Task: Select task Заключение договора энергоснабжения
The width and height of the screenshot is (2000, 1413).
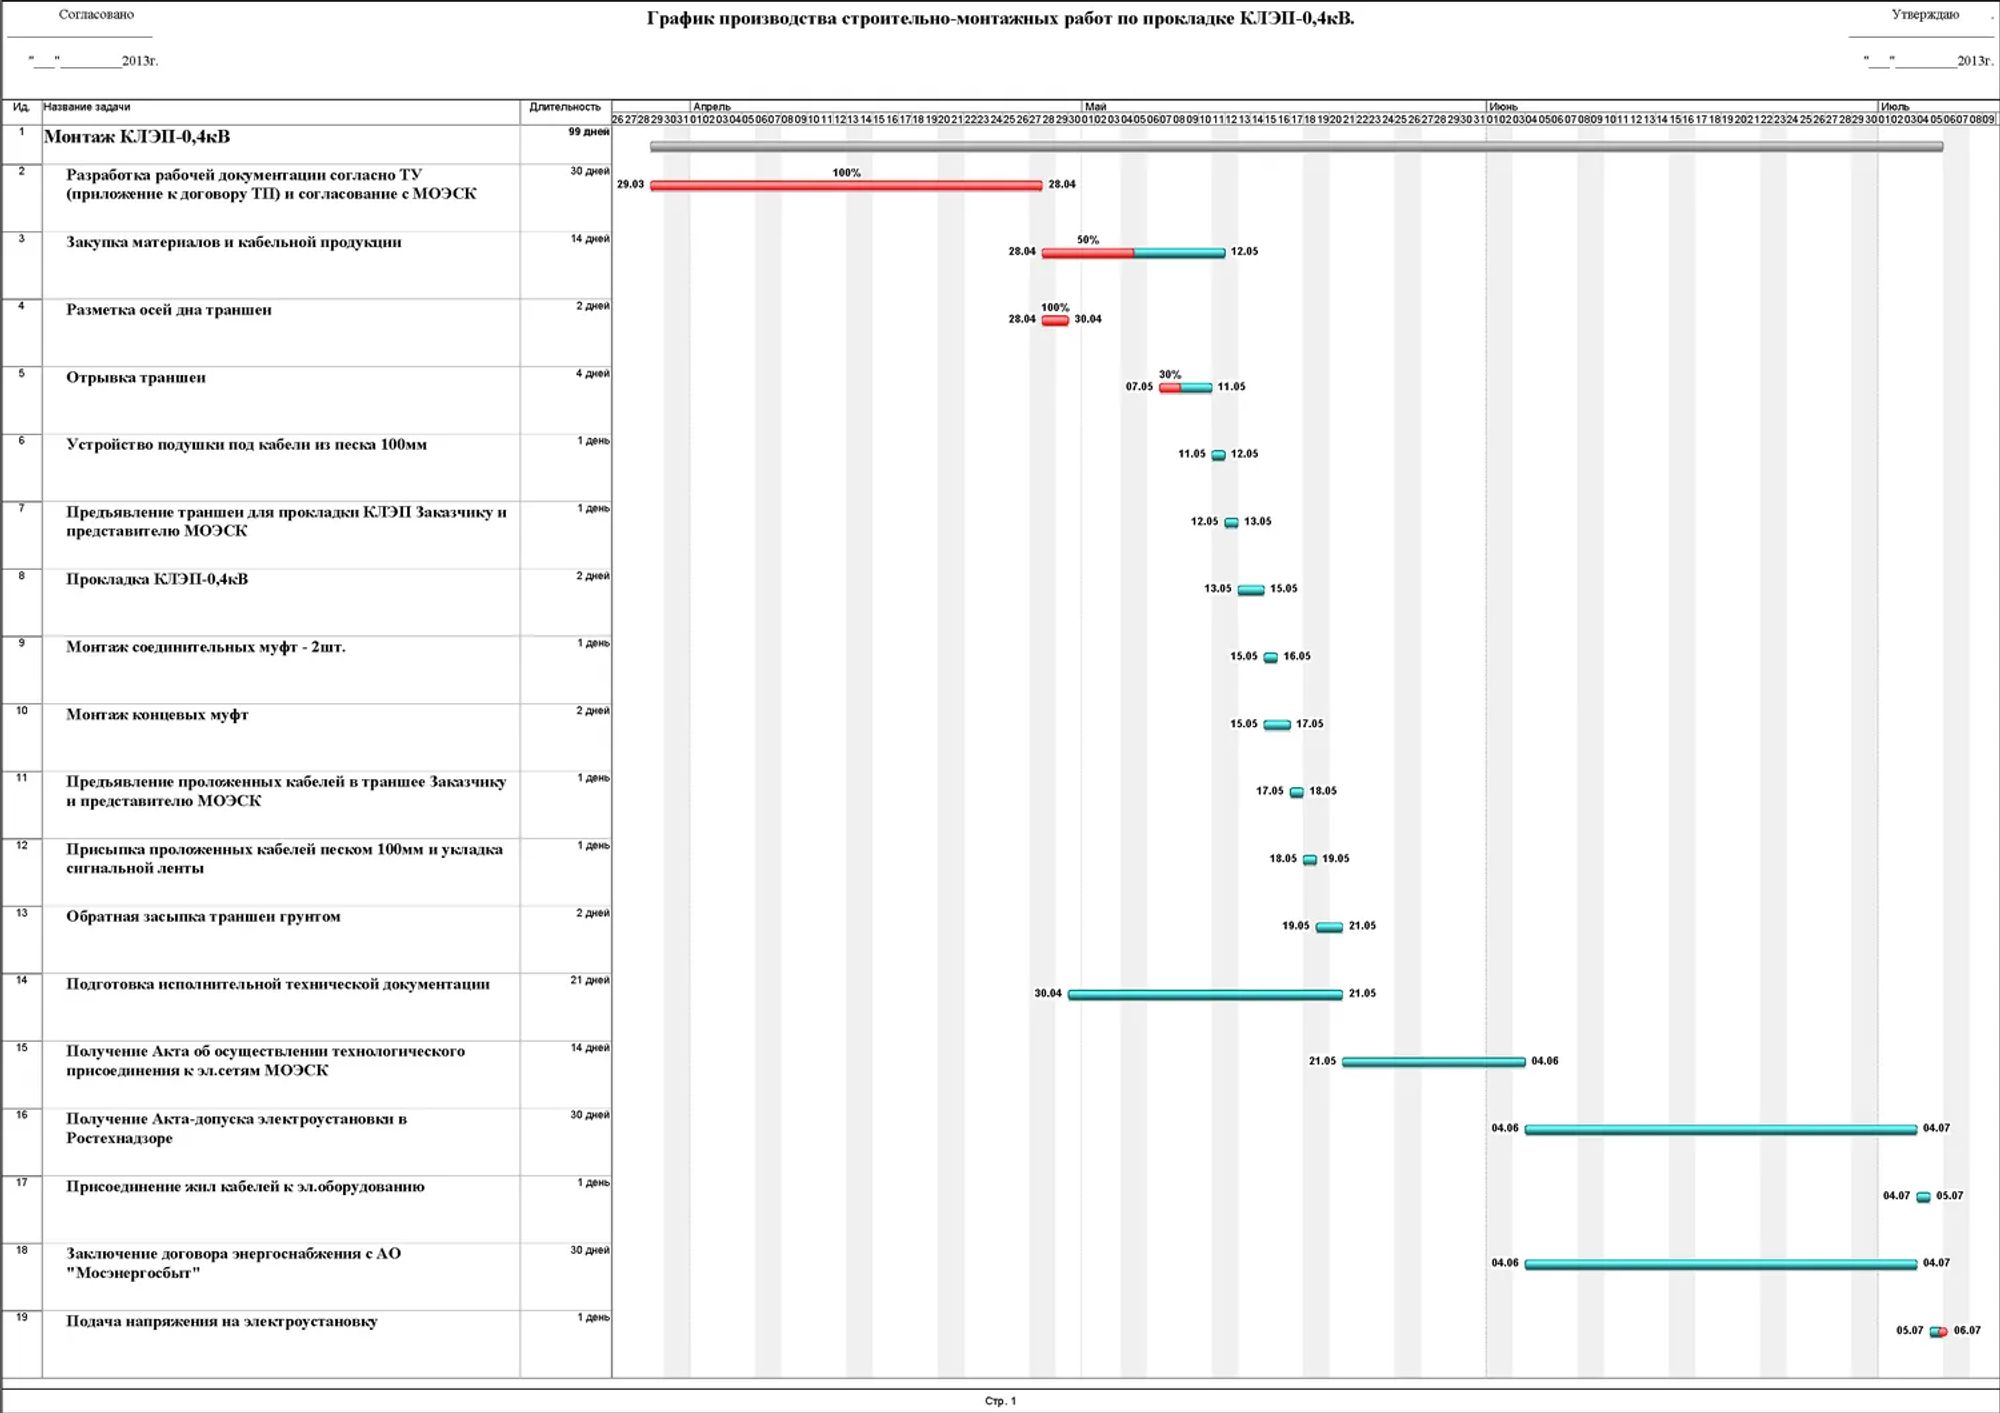Action: pos(233,1263)
